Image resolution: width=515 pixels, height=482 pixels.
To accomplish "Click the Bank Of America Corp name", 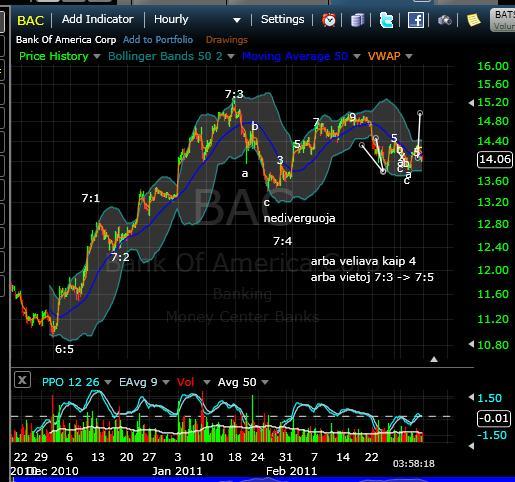I will [66, 40].
